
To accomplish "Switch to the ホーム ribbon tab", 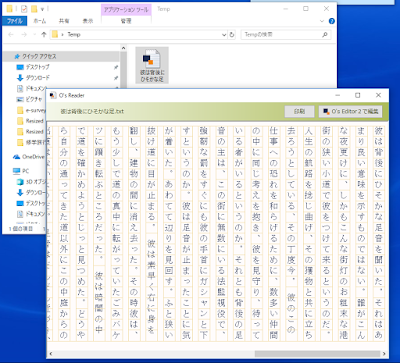I will point(40,21).
